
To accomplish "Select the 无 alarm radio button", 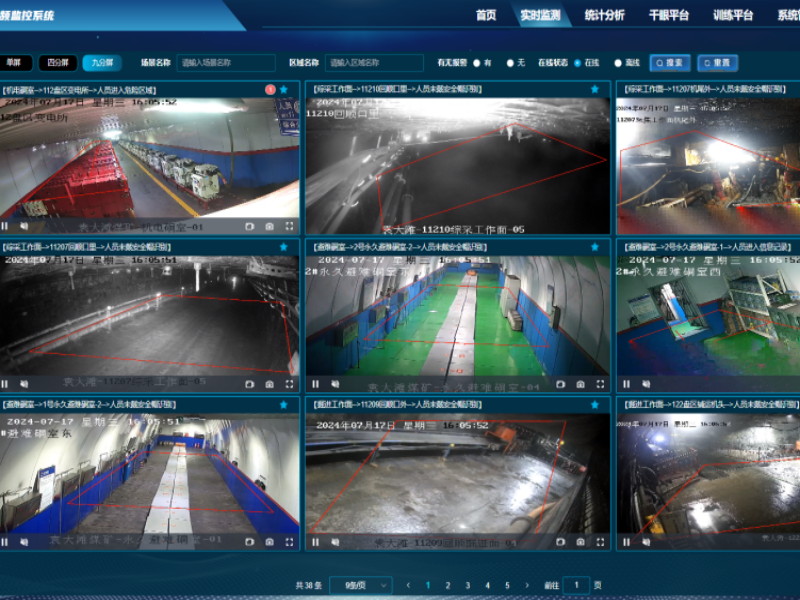I will (x=510, y=62).
